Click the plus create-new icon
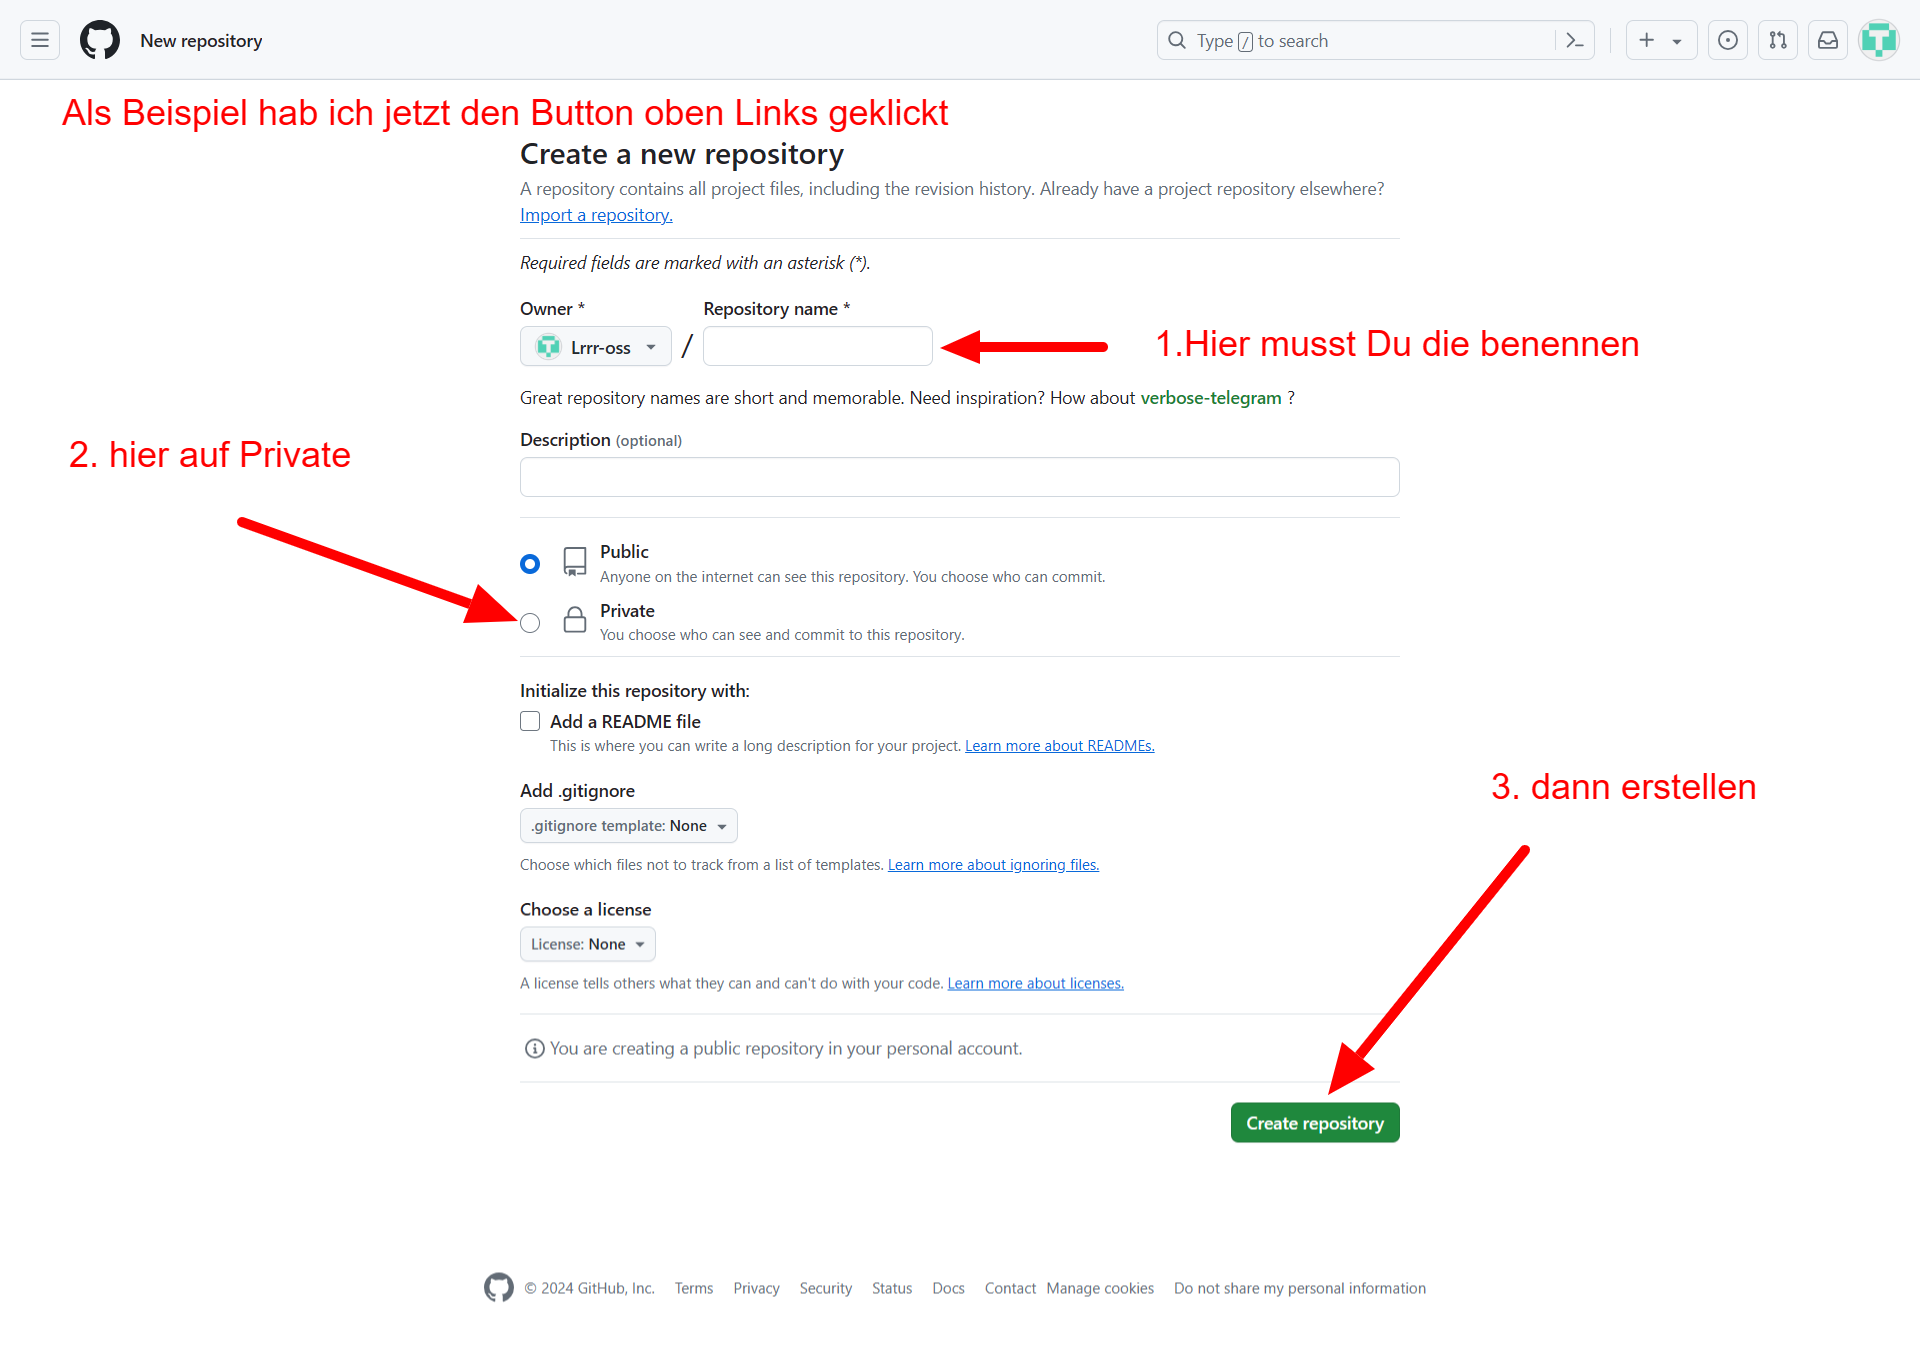The height and width of the screenshot is (1355, 1920). 1647,40
